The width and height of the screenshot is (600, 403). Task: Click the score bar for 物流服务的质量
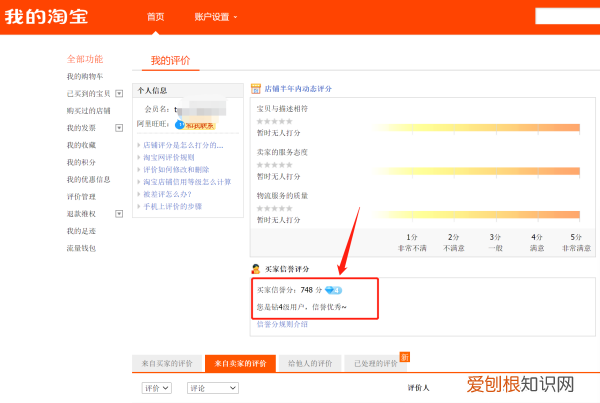pos(476,214)
